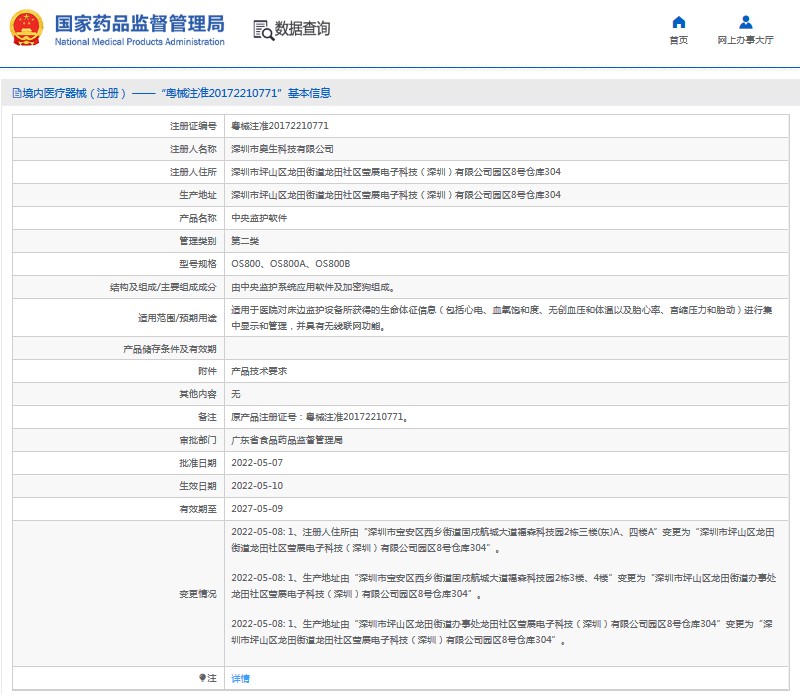Click the attachment value 产品技术要求

pos(259,371)
